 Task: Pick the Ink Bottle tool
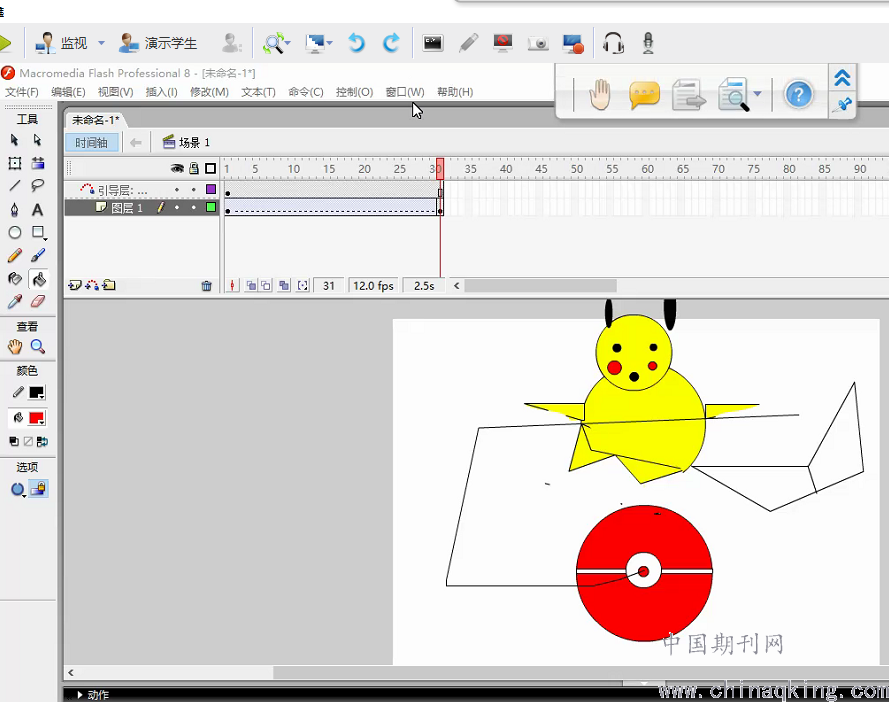point(15,279)
